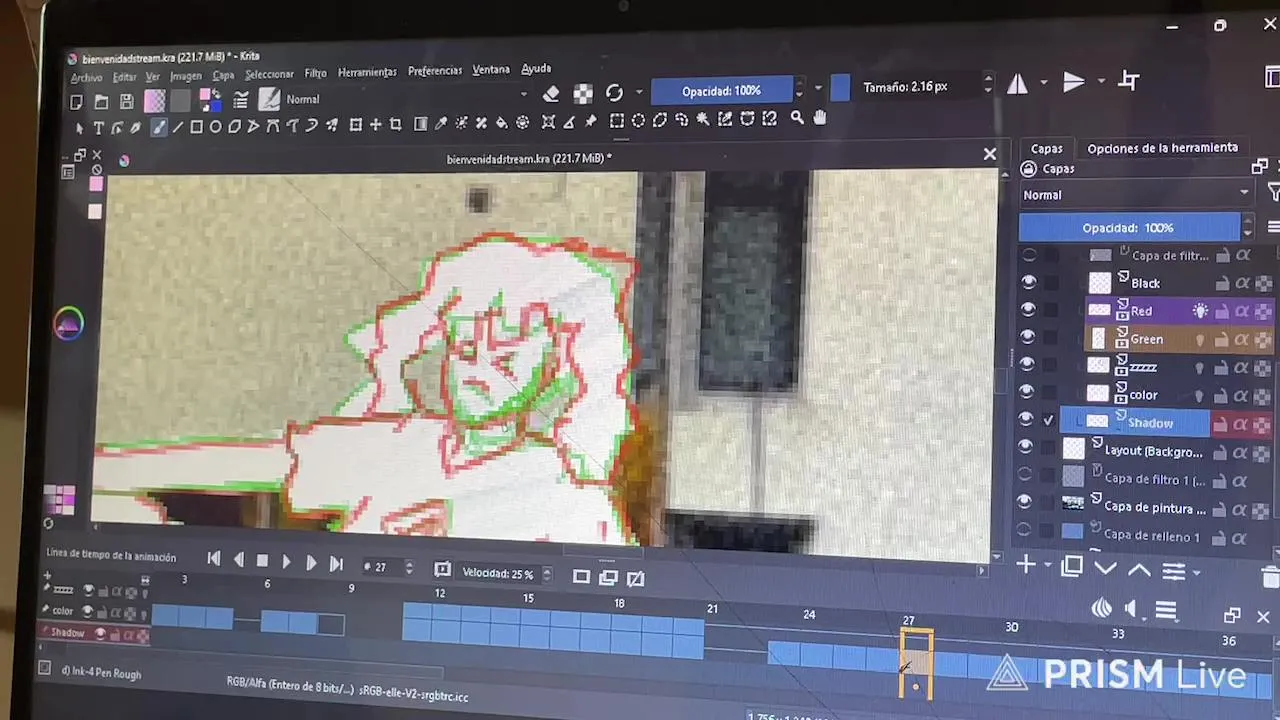Reload the original brush preset
The width and height of the screenshot is (1280, 720).
[x=614, y=93]
